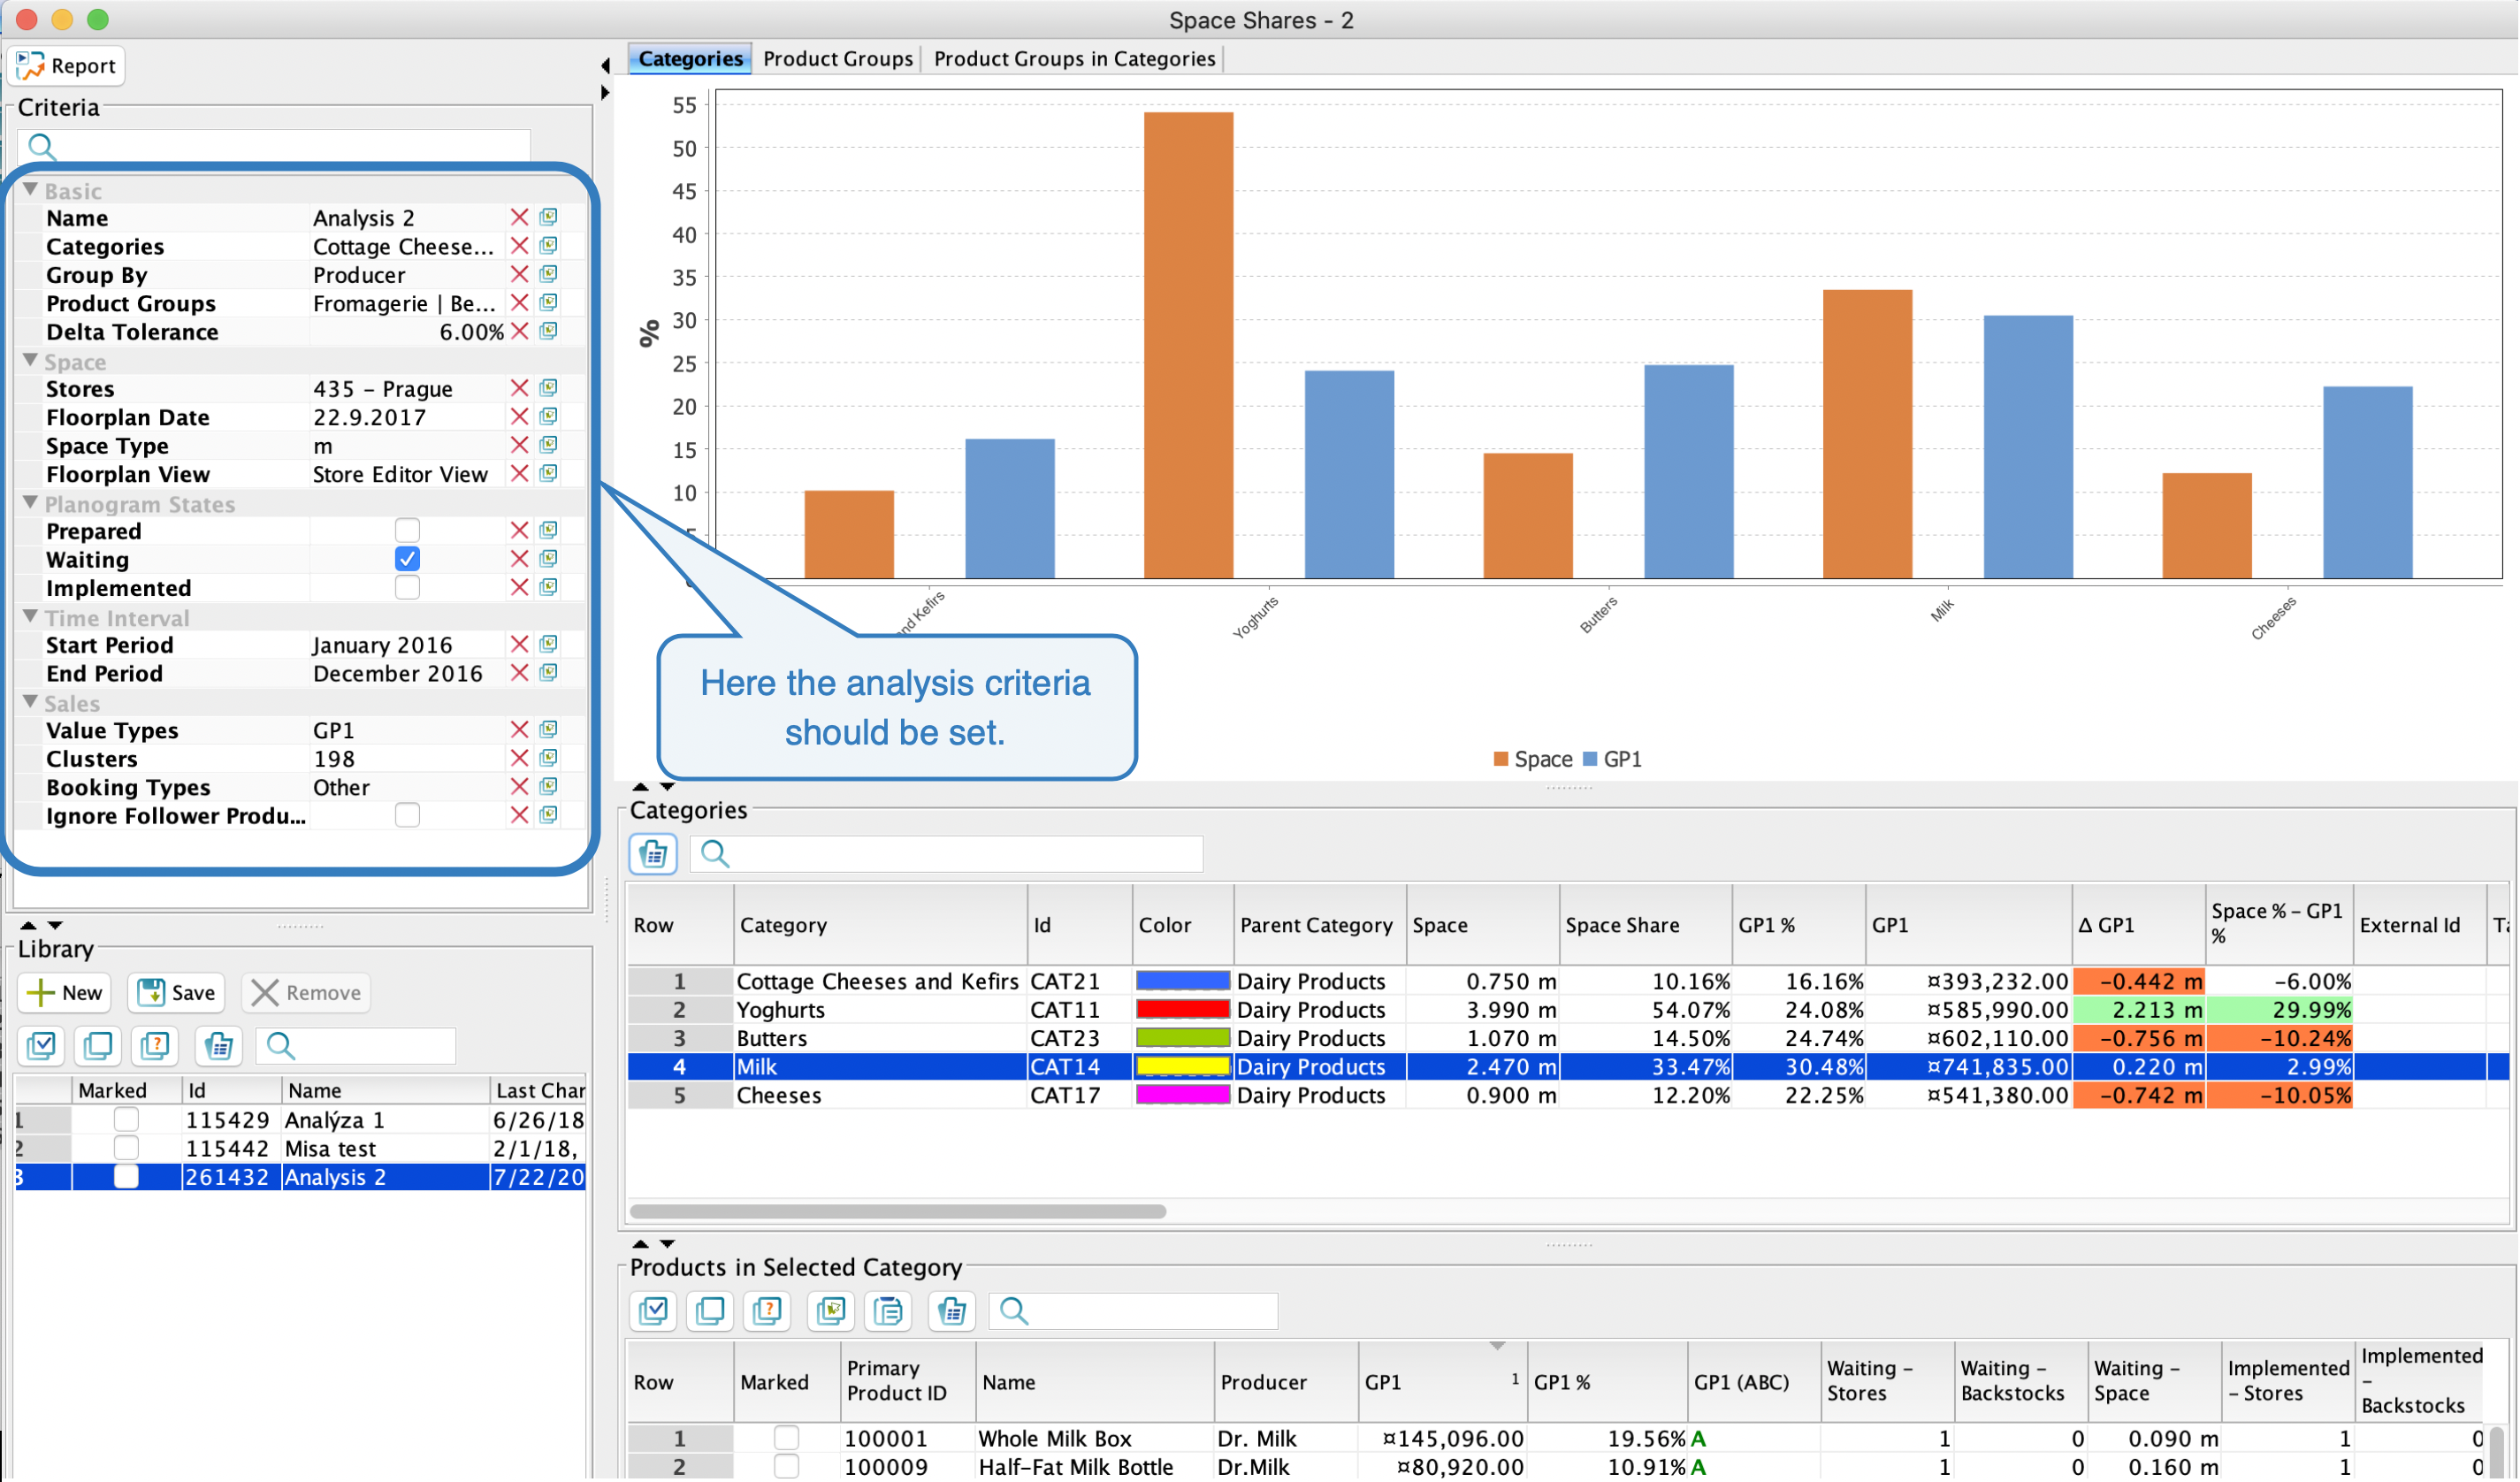Screen dimensions: 2520x1482
Task: Collapse the Planogram States group
Action: pyautogui.click(x=30, y=503)
